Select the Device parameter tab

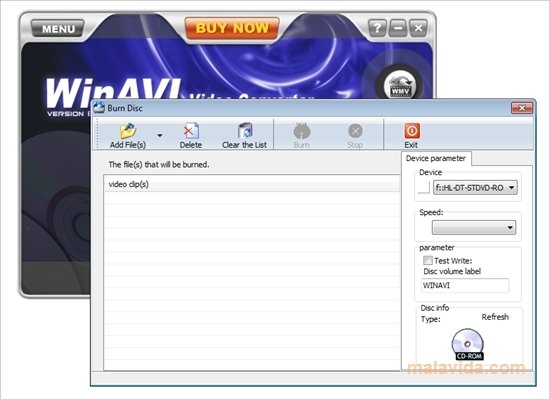pos(436,159)
